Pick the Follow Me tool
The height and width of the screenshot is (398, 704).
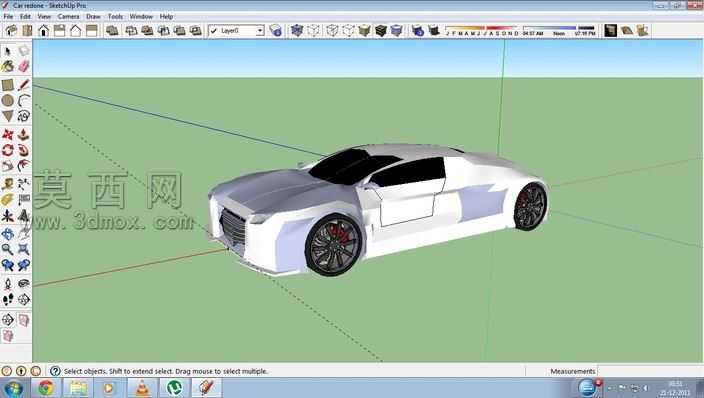point(24,150)
